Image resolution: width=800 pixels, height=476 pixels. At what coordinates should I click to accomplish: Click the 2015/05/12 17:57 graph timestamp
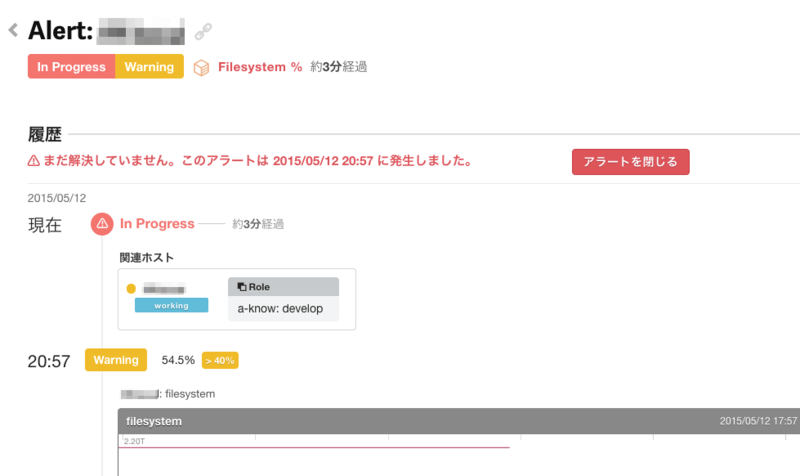[758, 421]
